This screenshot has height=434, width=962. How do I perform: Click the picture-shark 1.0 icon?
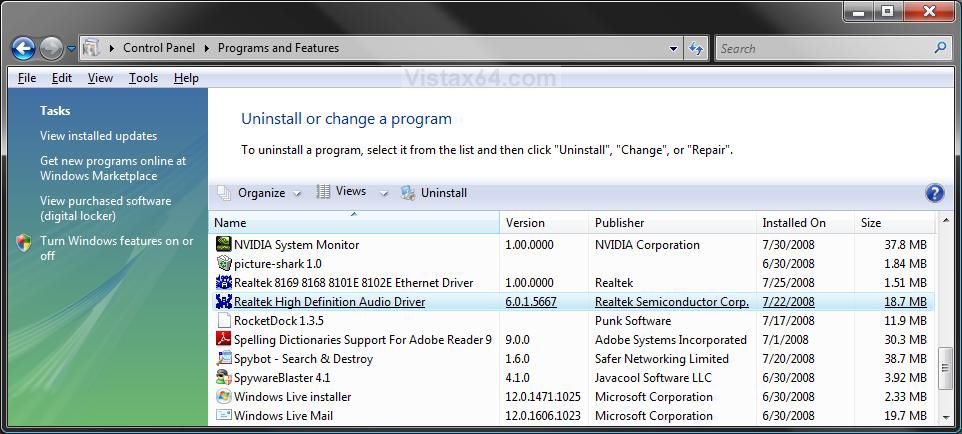(224, 263)
